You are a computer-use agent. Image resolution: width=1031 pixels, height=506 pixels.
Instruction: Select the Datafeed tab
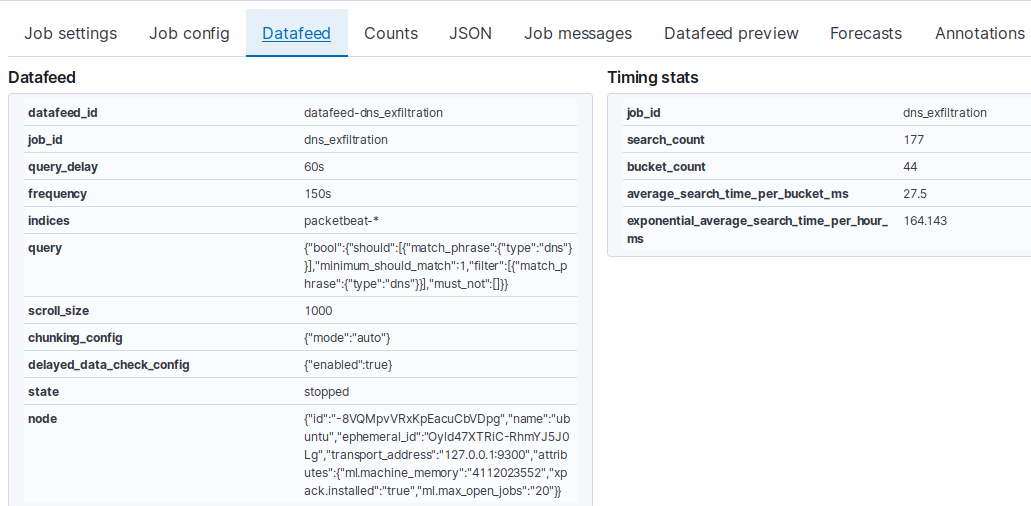click(x=296, y=33)
